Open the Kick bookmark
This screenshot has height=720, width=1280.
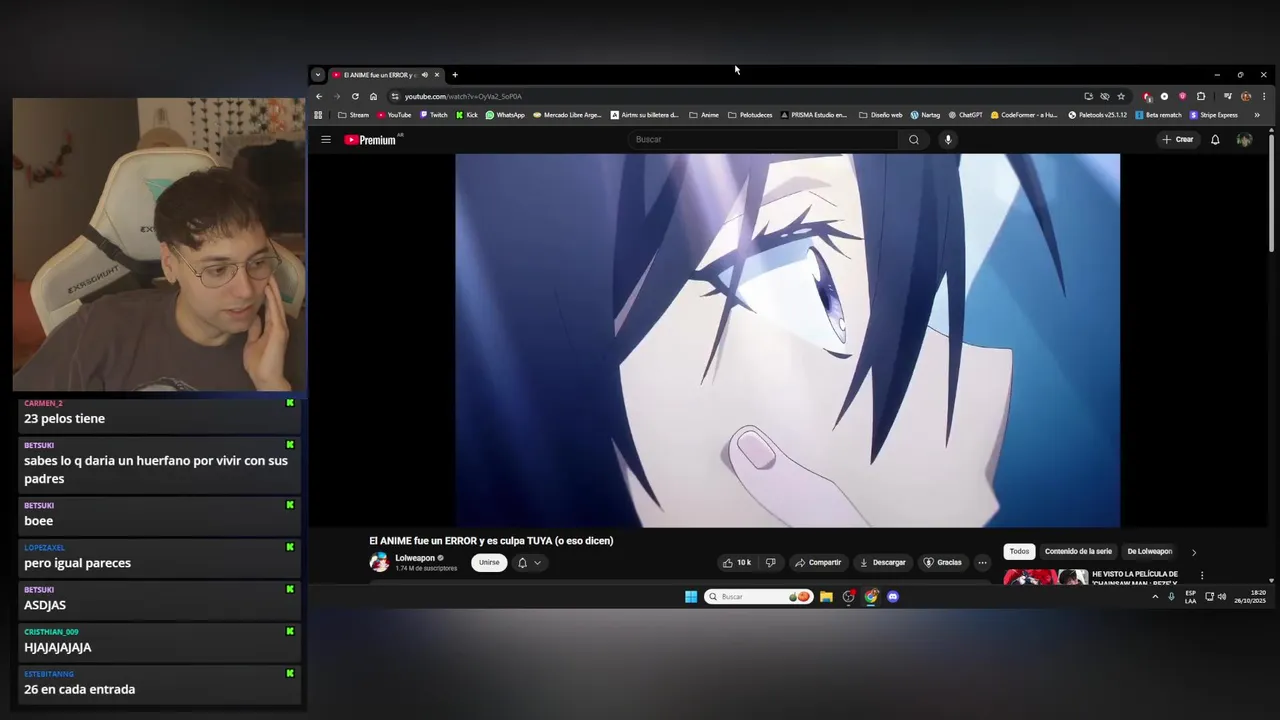(467, 115)
